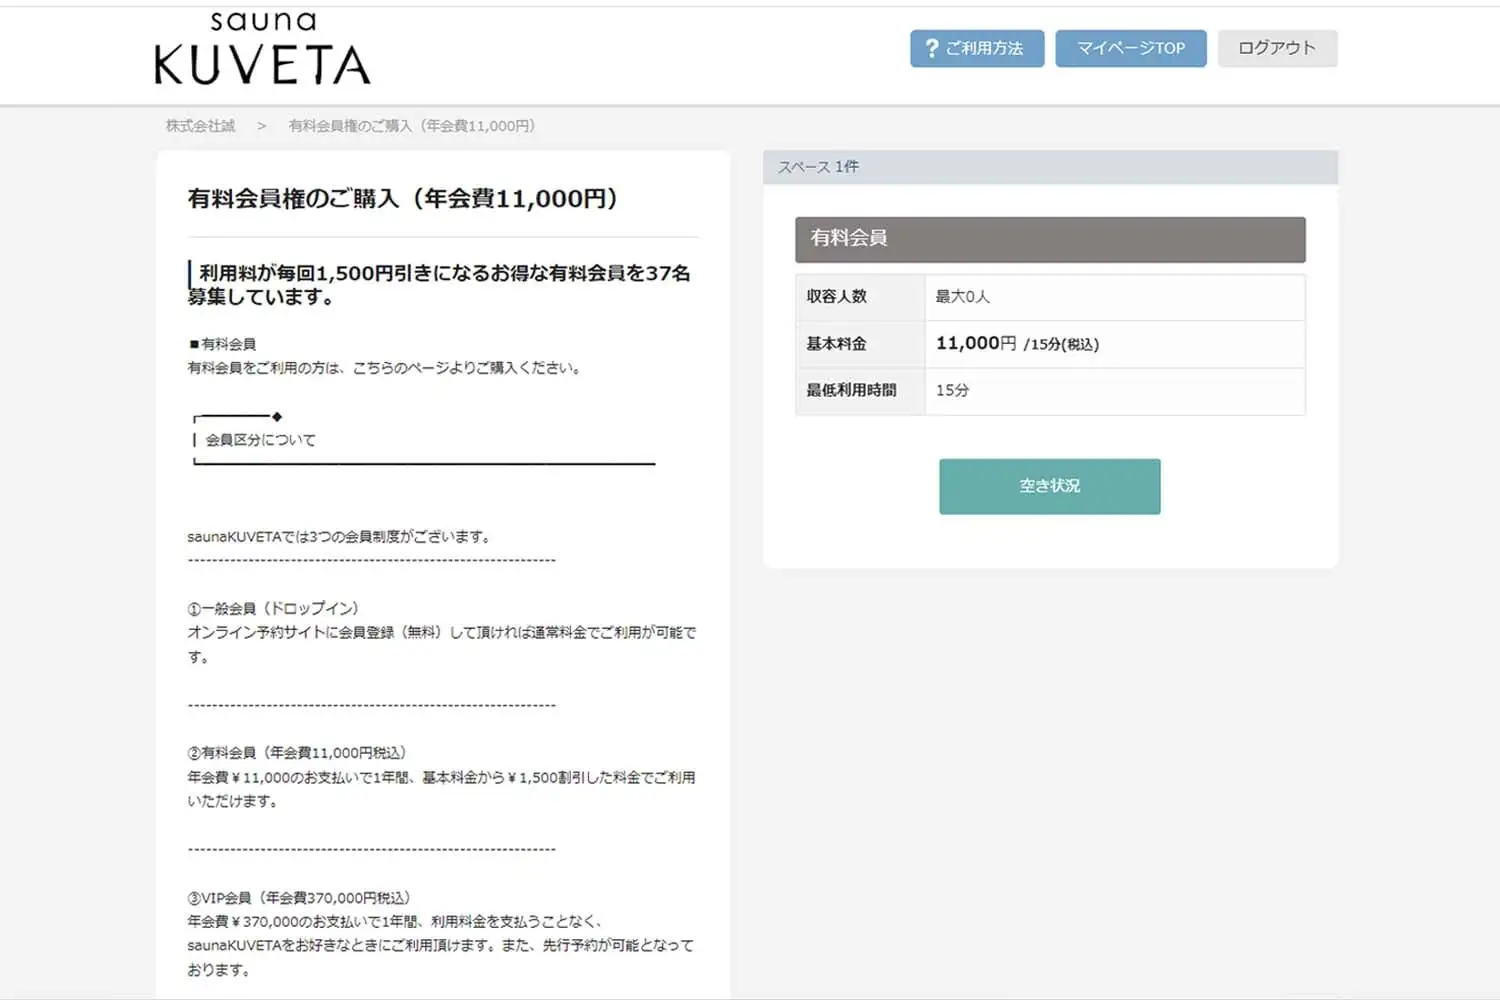Open the 株式会社誠 breadcrumb link
The width and height of the screenshot is (1500, 1000).
(200, 126)
